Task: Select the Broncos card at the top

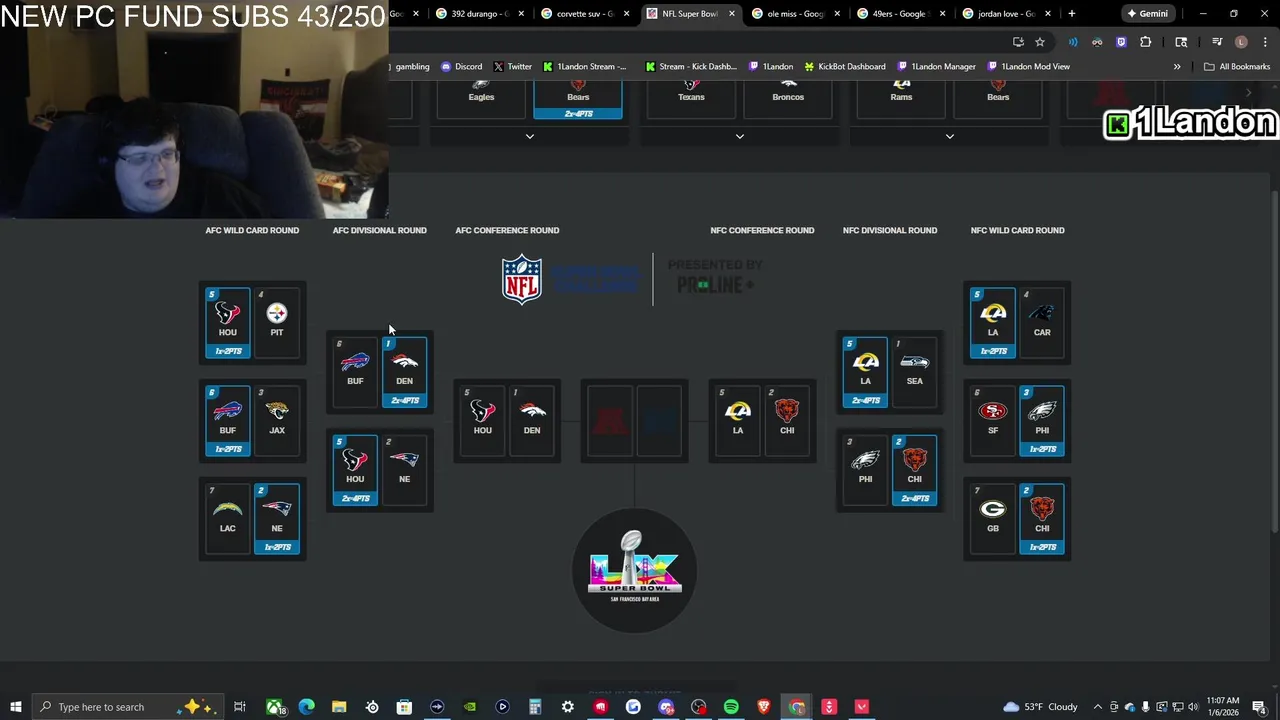Action: (x=788, y=100)
